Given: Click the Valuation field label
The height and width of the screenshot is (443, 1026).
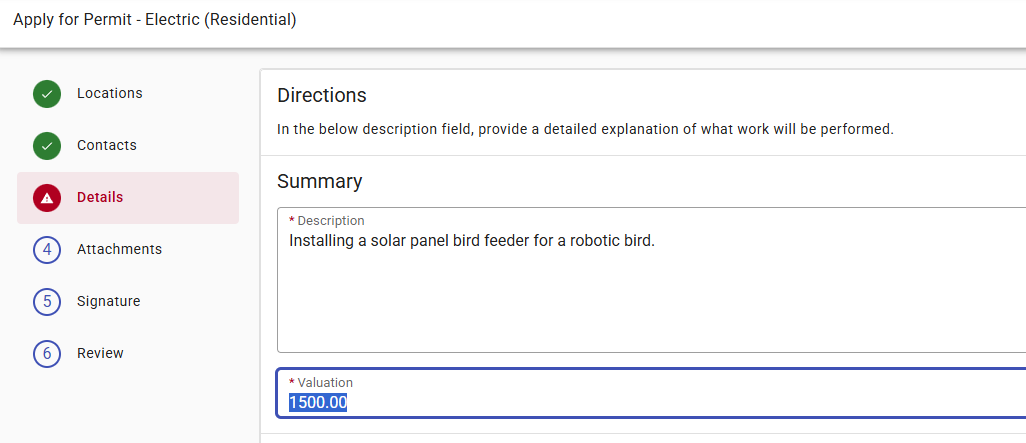Looking at the screenshot, I should pyautogui.click(x=325, y=383).
